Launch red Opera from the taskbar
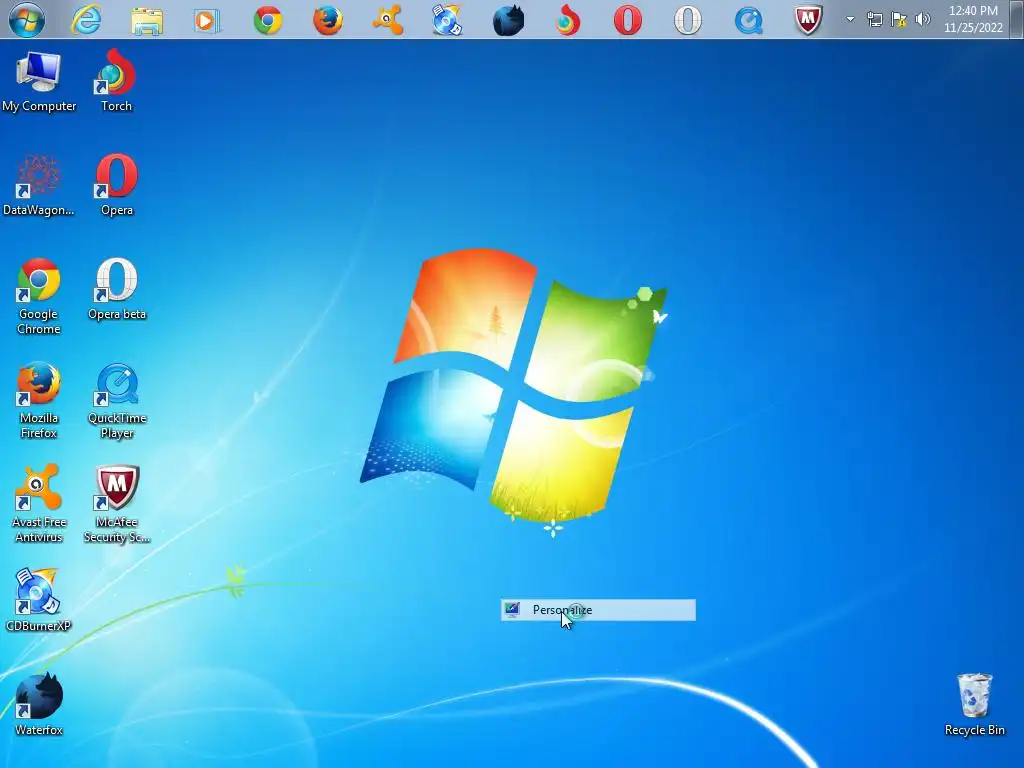This screenshot has width=1024, height=768. point(628,20)
